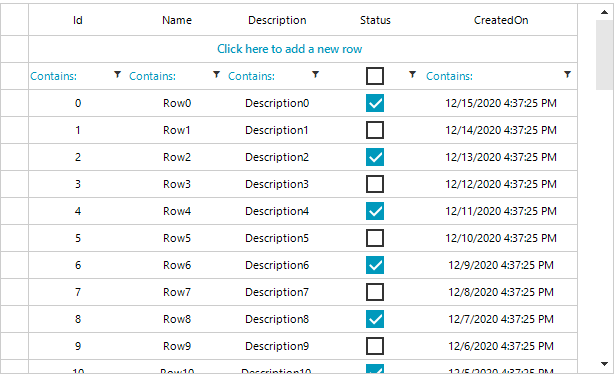Click the vertical scrollbar thumb
The width and height of the screenshot is (615, 376).
tap(604, 55)
